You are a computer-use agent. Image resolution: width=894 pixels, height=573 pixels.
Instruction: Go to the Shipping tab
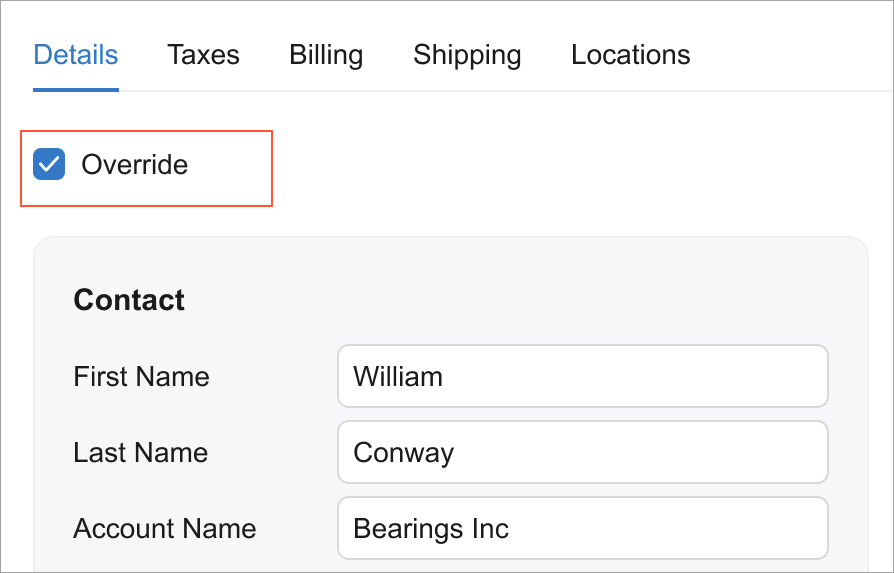467,54
